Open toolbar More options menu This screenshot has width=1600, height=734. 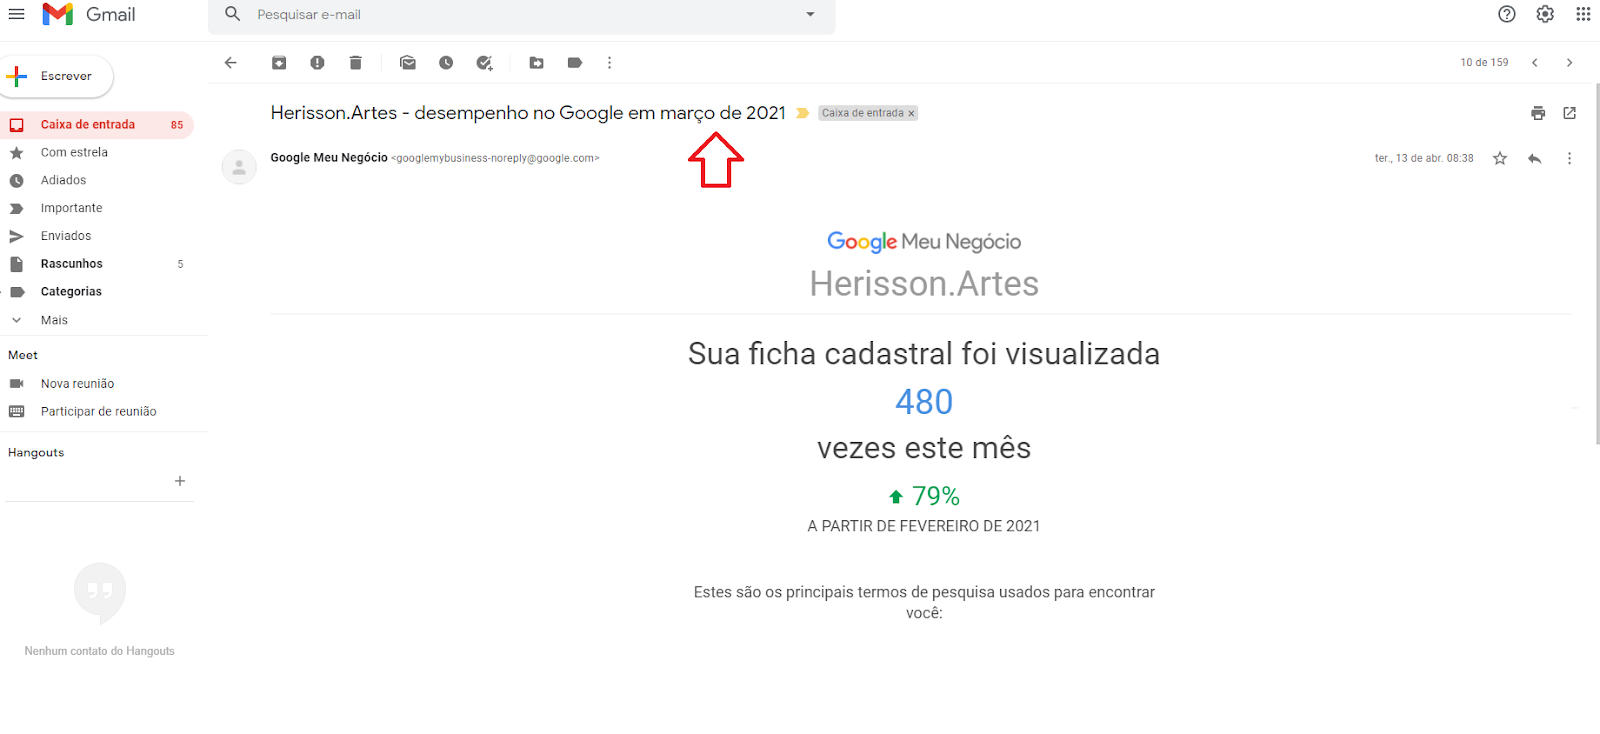pos(609,62)
